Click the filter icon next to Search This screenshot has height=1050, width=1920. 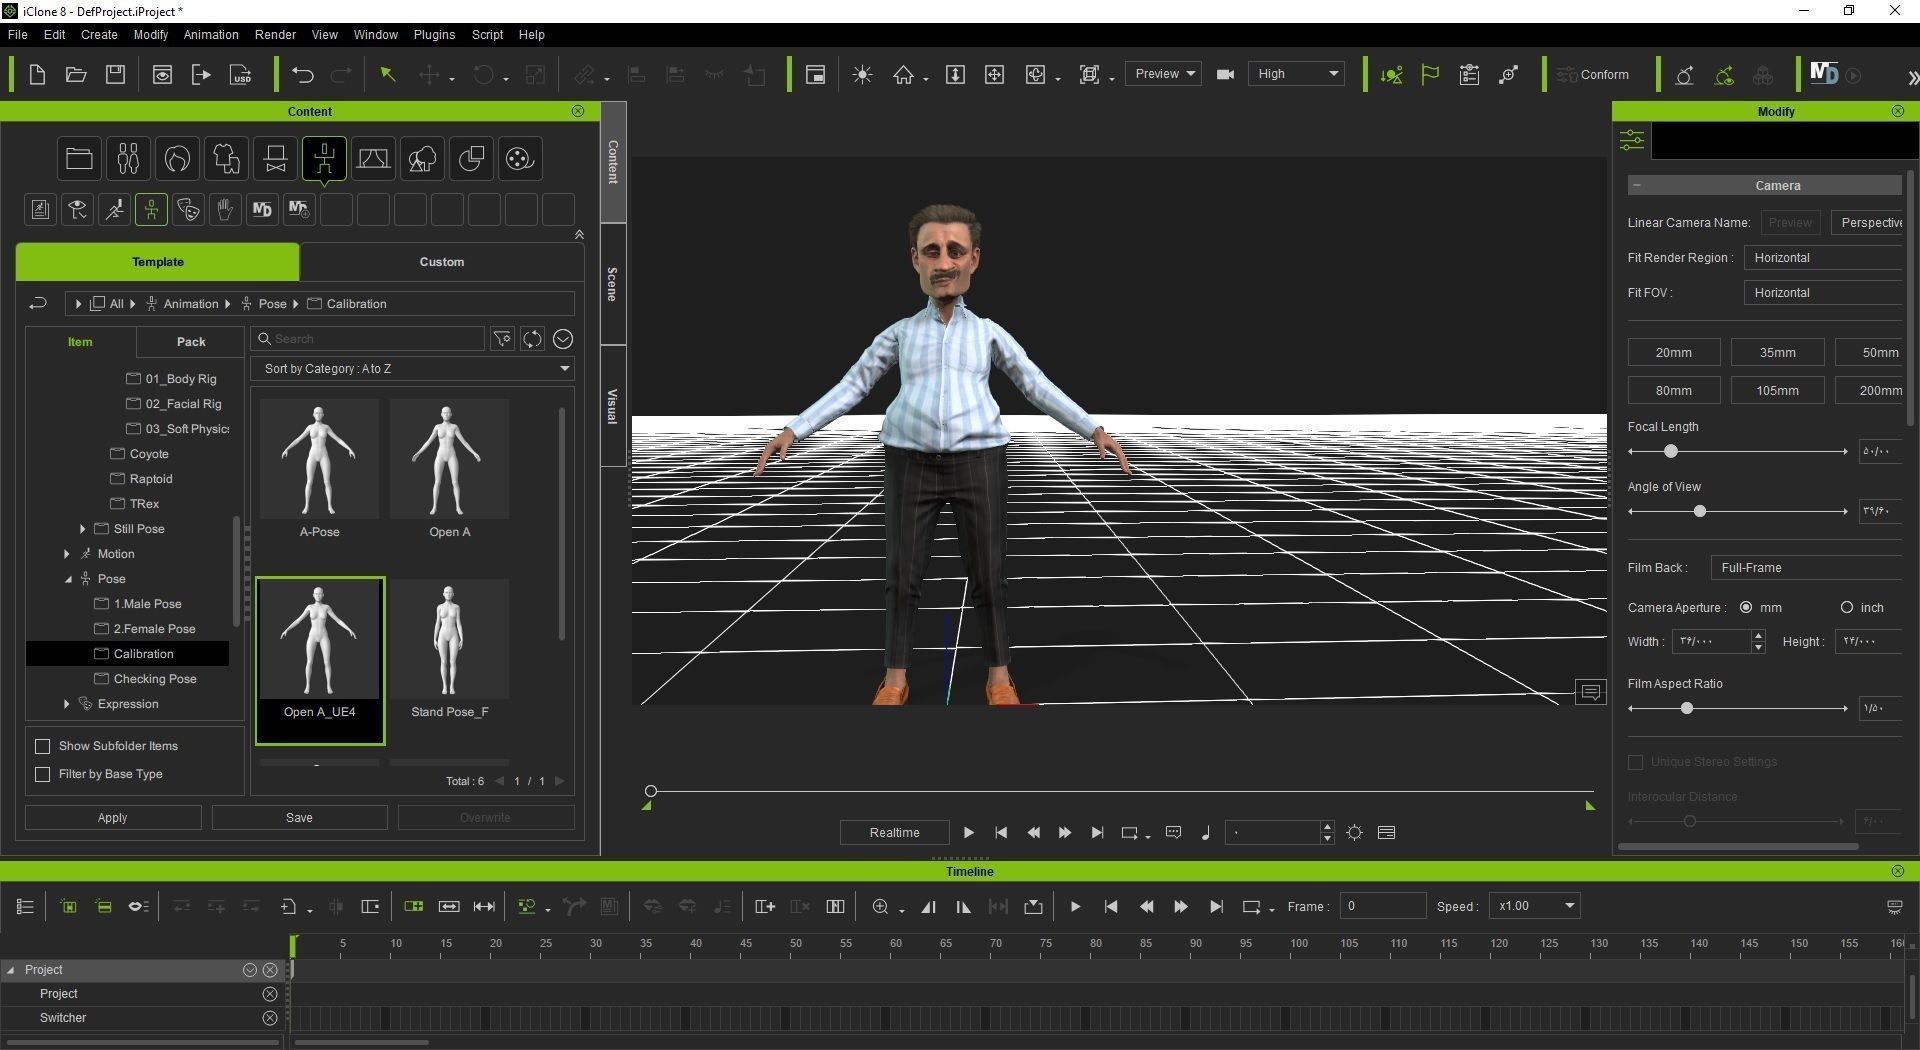[502, 339]
